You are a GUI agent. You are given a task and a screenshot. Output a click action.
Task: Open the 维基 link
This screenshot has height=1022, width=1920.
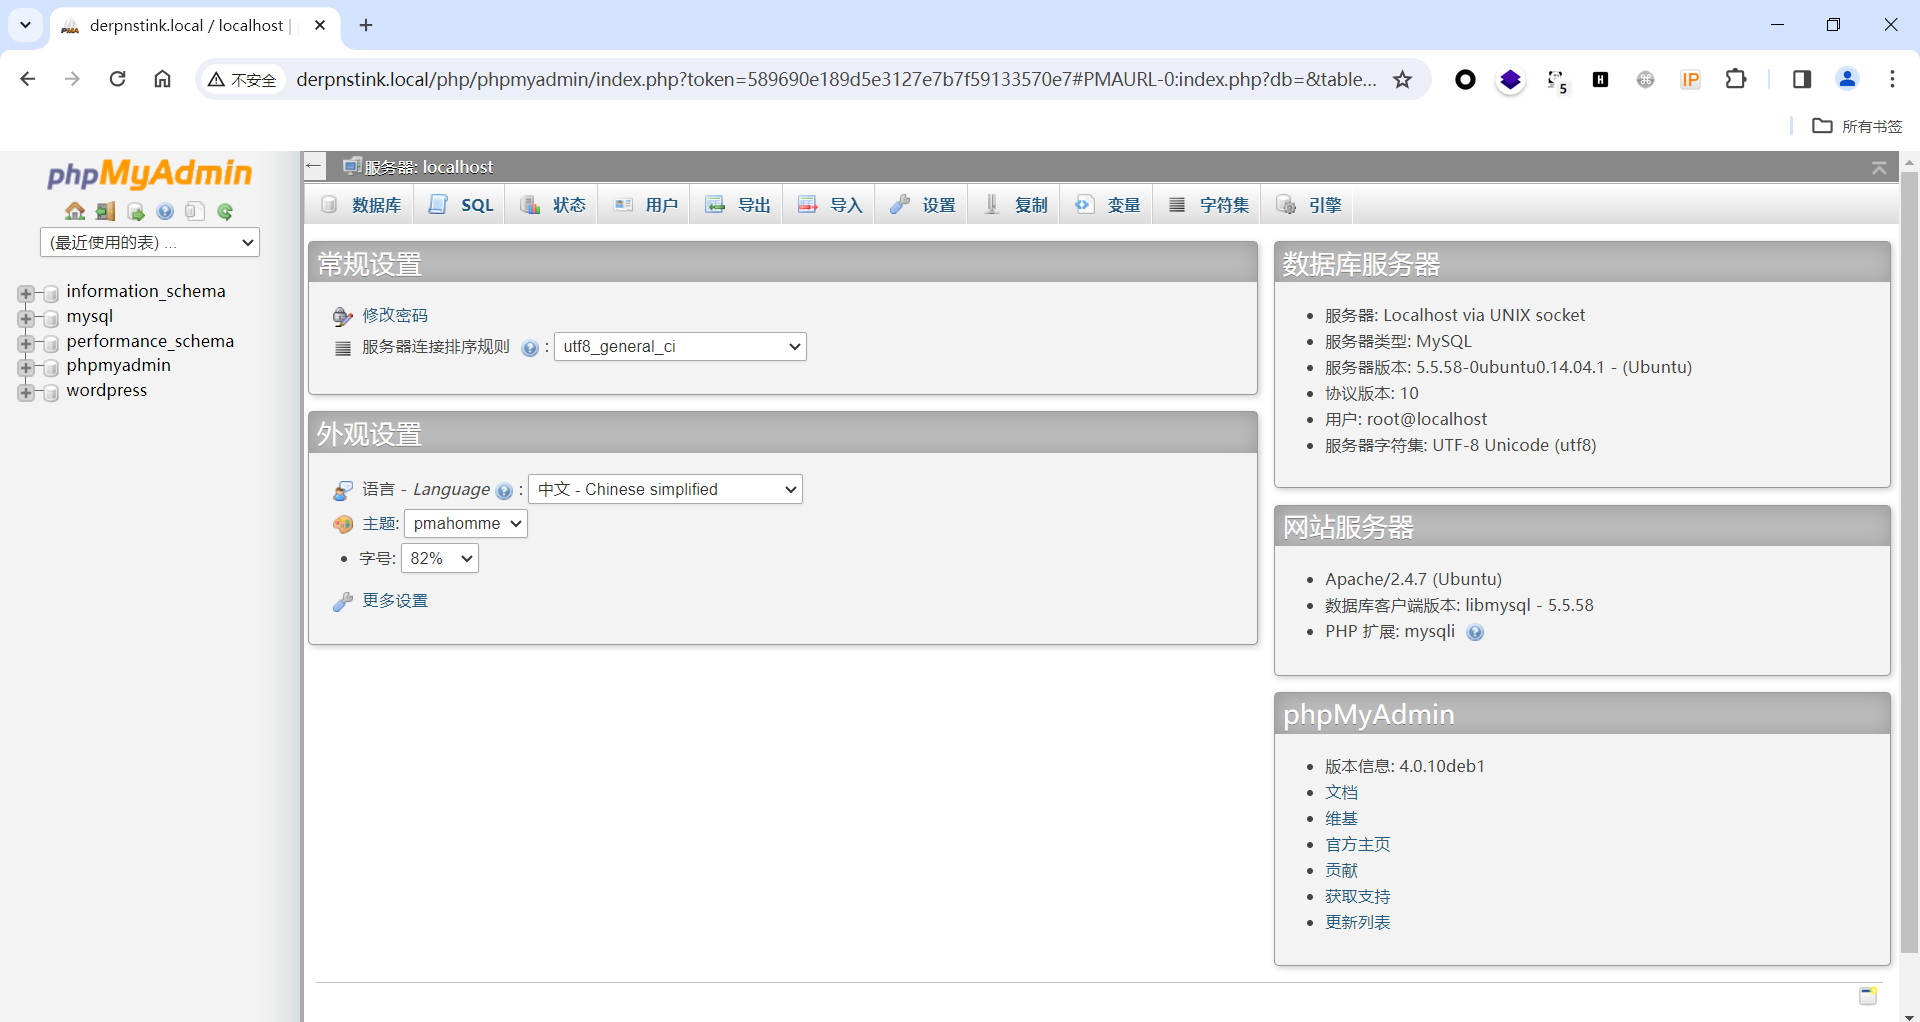pyautogui.click(x=1341, y=818)
